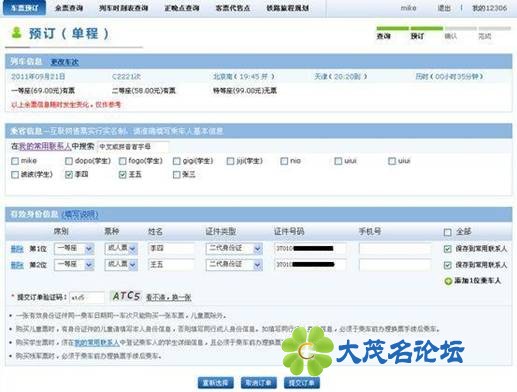Tick the 张三 contact checkbox
The width and height of the screenshot is (517, 392).
coord(177,175)
